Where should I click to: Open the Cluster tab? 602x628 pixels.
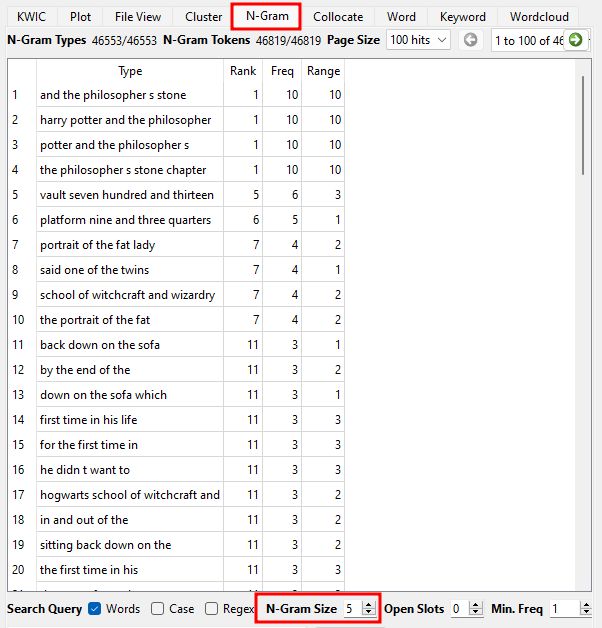203,17
